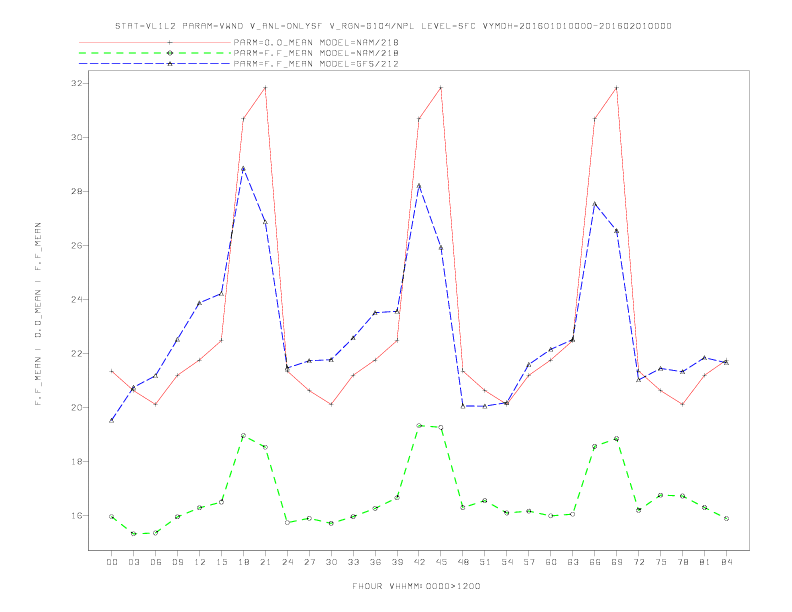Click blue GFS triangle marker at hour 18
The height and width of the screenshot is (612, 792).
click(243, 169)
